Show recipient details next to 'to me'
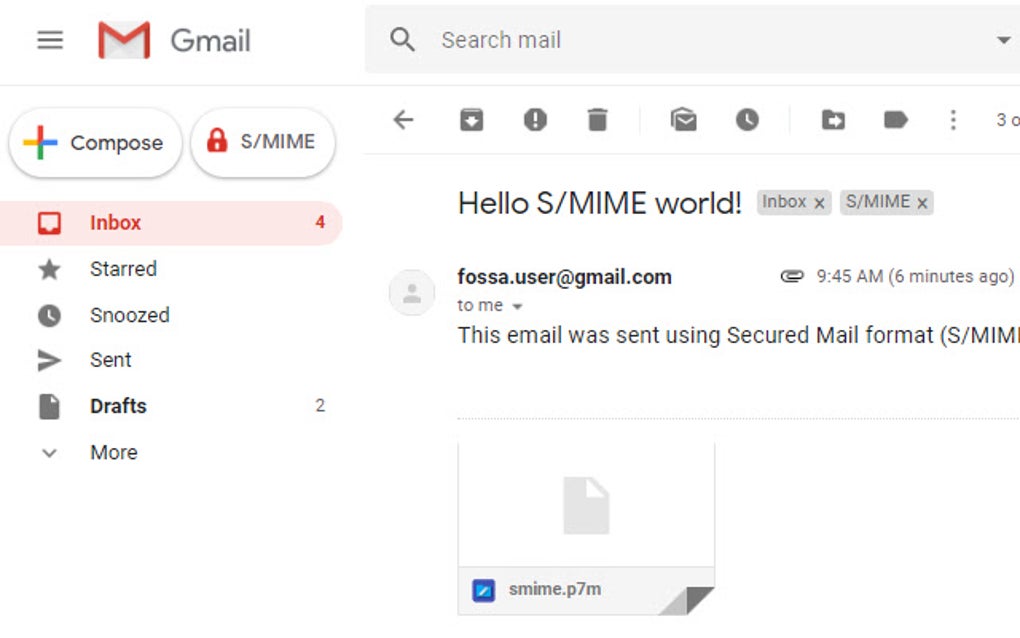 [x=518, y=306]
